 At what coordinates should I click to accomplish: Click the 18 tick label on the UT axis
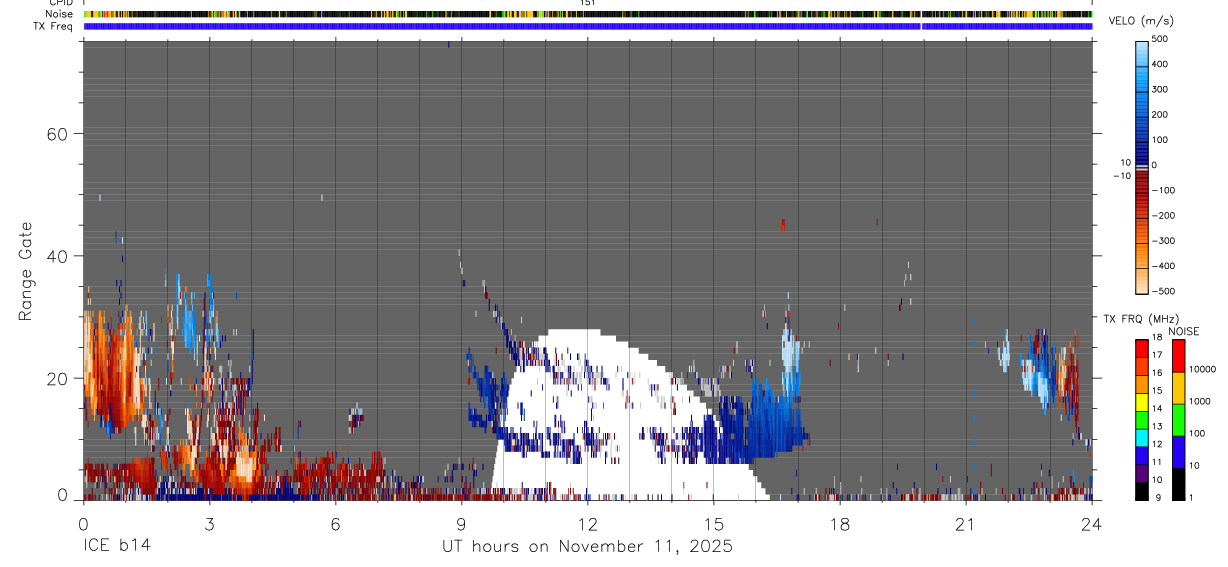pos(840,523)
